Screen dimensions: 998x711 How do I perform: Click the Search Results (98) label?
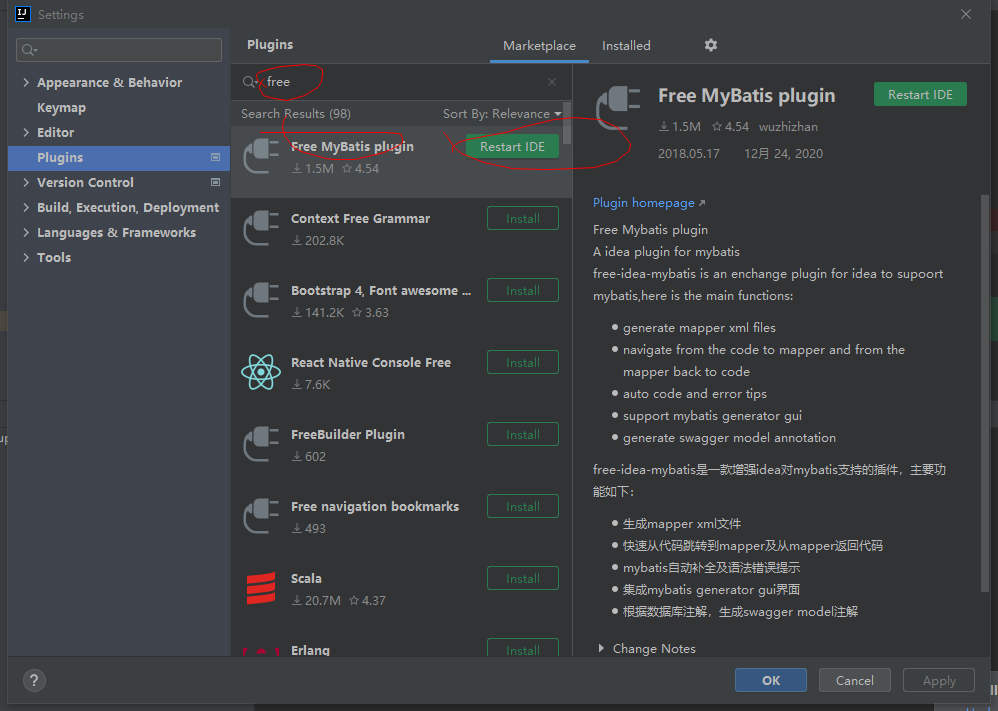coord(295,113)
